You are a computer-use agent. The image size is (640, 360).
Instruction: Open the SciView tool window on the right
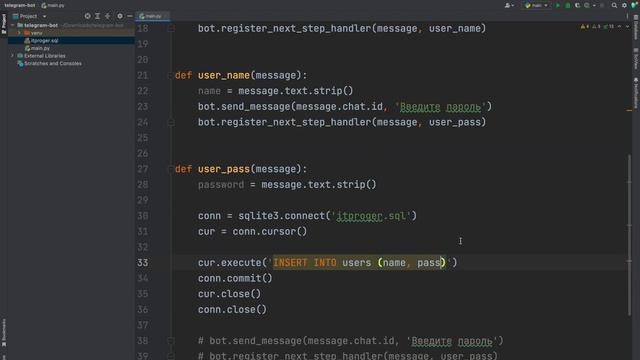tap(636, 59)
